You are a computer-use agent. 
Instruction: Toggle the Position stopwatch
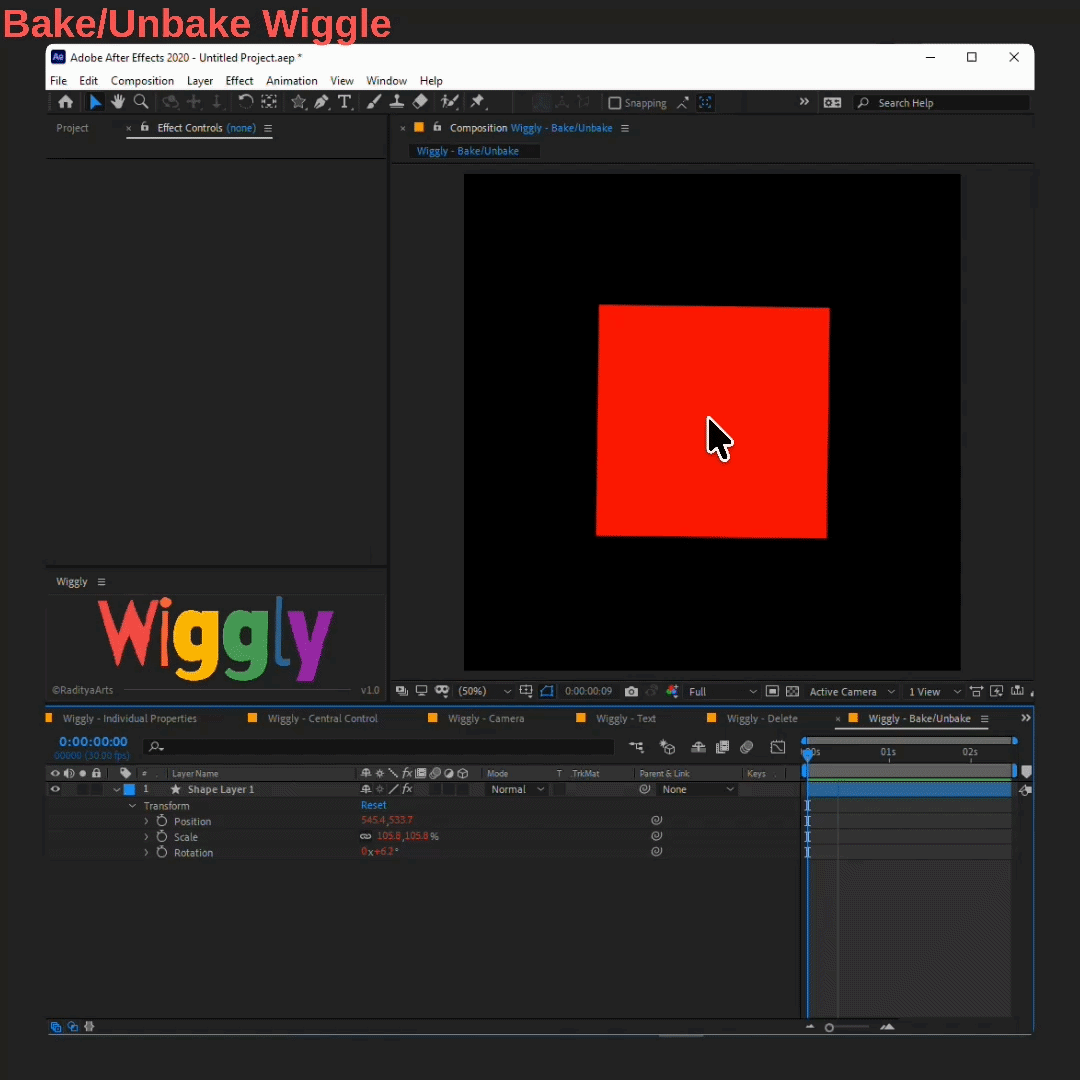click(x=162, y=820)
